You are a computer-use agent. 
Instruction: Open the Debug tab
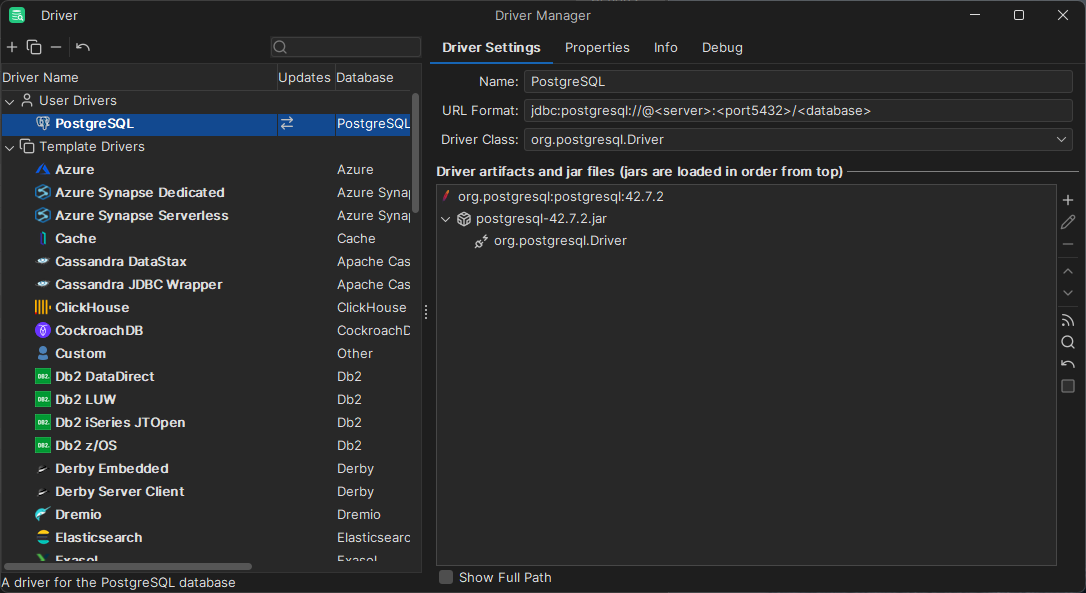[x=722, y=48]
